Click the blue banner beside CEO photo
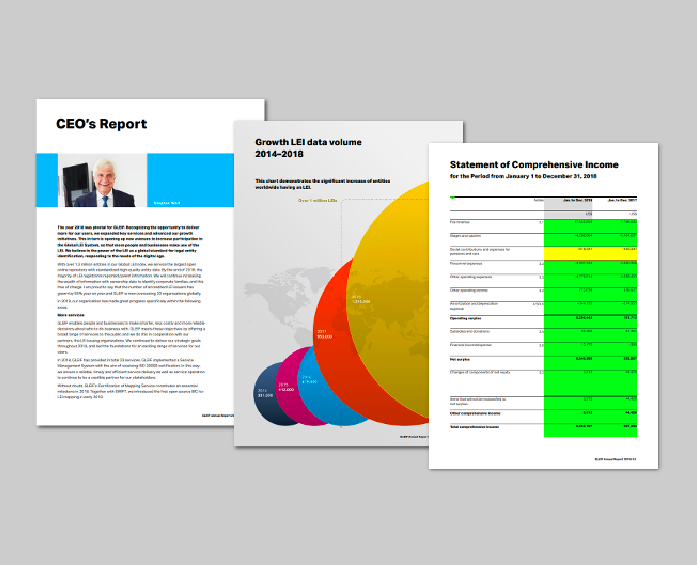Screen dimensions: 697x565 (x=200, y=180)
